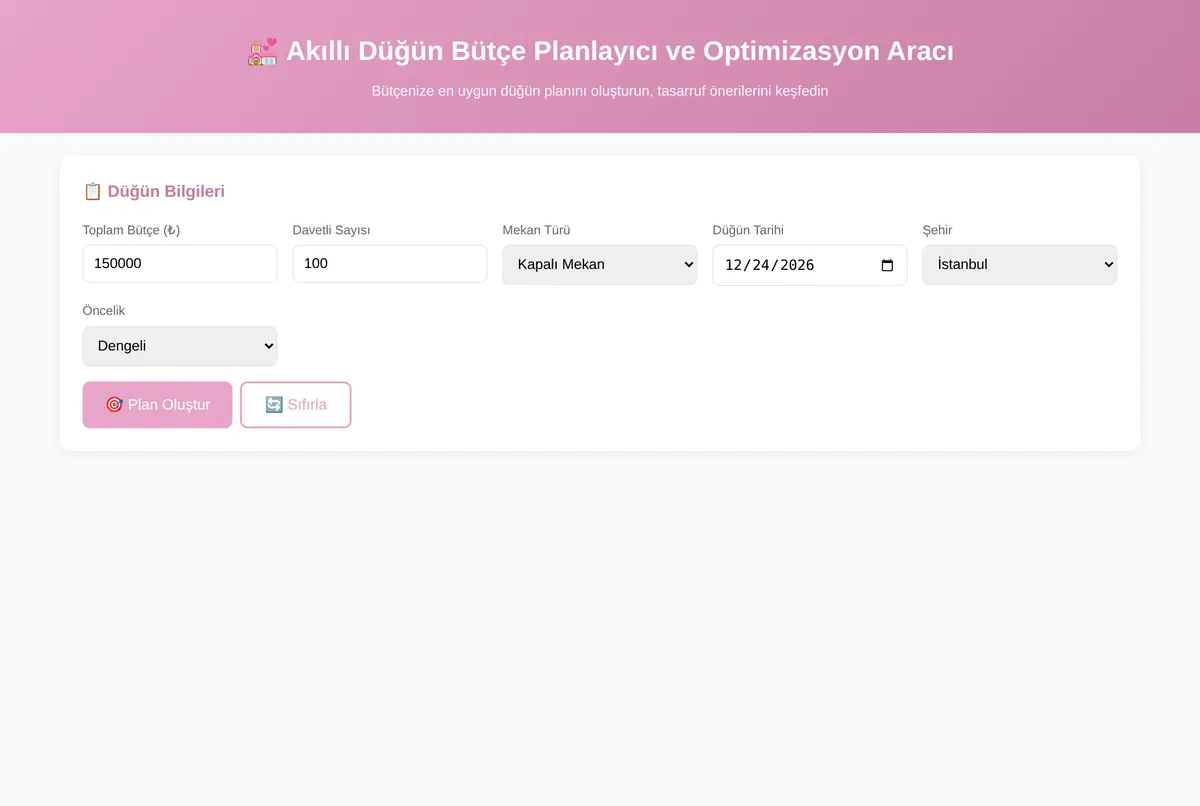Screen dimensions: 1200x806
Task: Open the Mekan Türü dropdown
Action: tap(600, 265)
